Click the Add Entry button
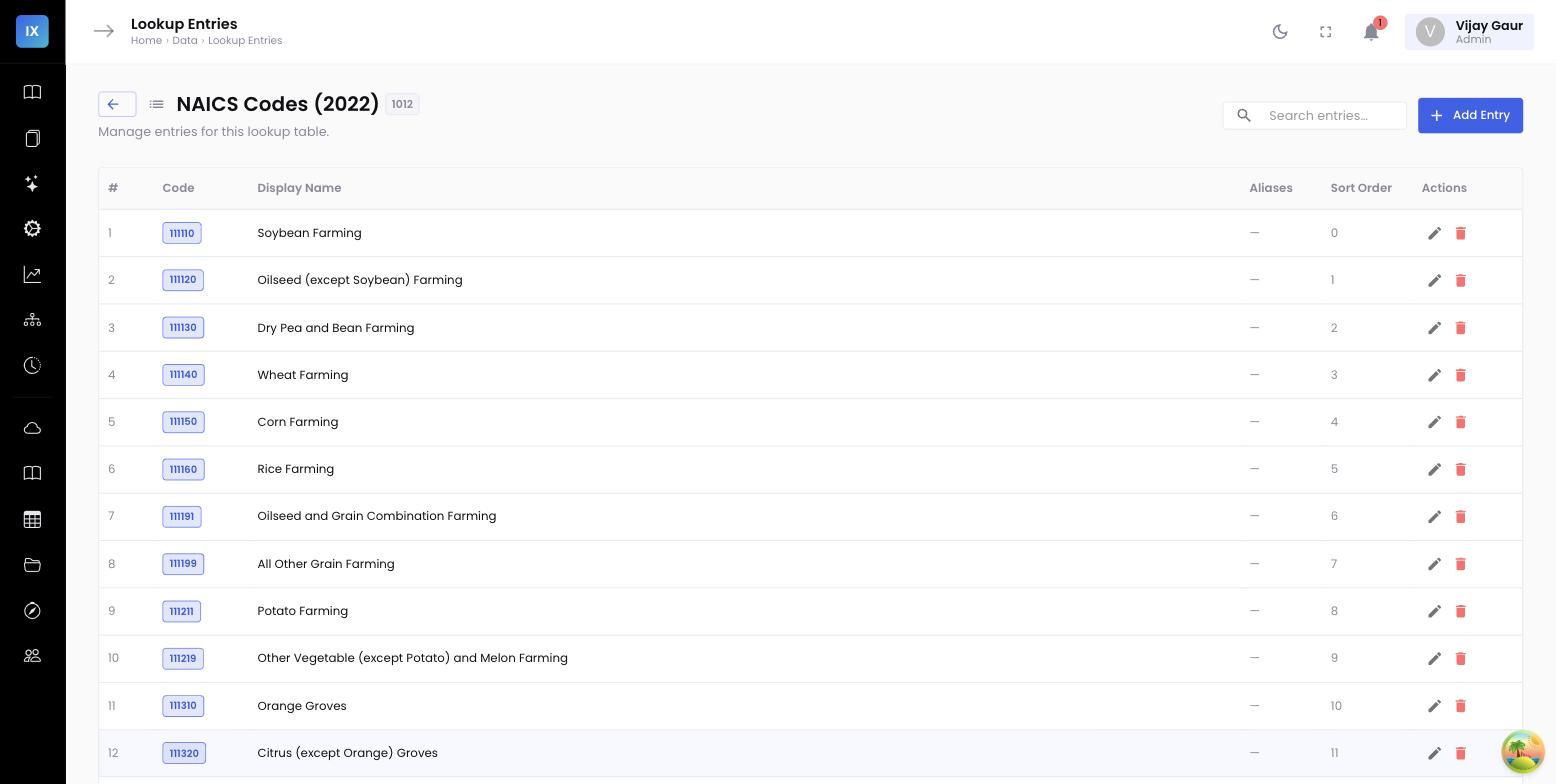Image resolution: width=1556 pixels, height=784 pixels. tap(1470, 115)
